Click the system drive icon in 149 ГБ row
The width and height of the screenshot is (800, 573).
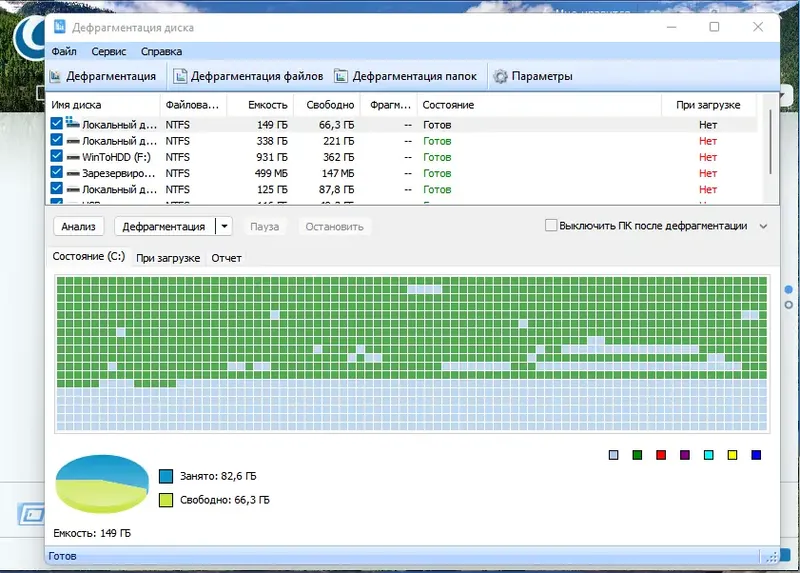[x=72, y=123]
